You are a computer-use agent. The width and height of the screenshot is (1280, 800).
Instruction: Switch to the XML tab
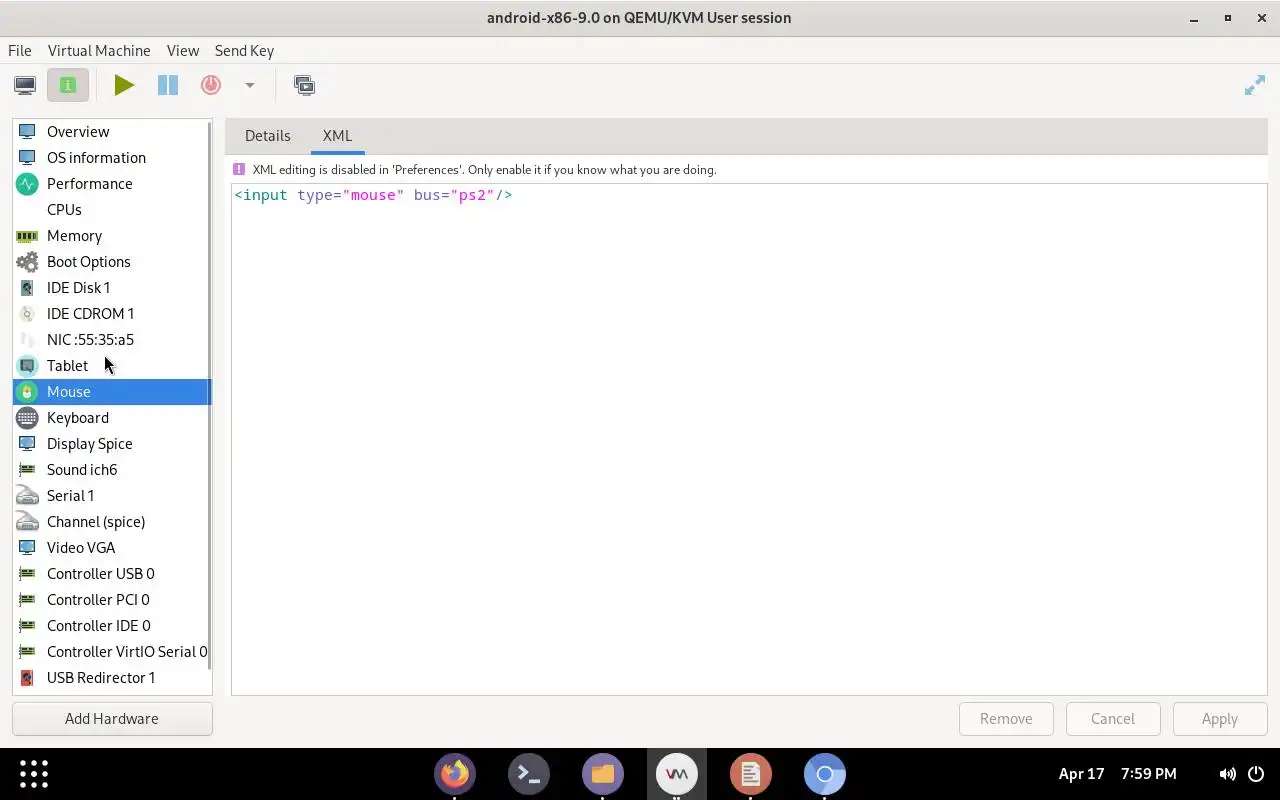[337, 135]
